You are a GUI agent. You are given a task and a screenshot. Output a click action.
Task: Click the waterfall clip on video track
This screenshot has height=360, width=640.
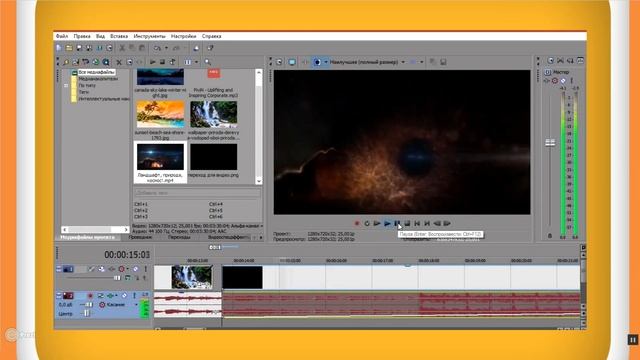coord(192,277)
